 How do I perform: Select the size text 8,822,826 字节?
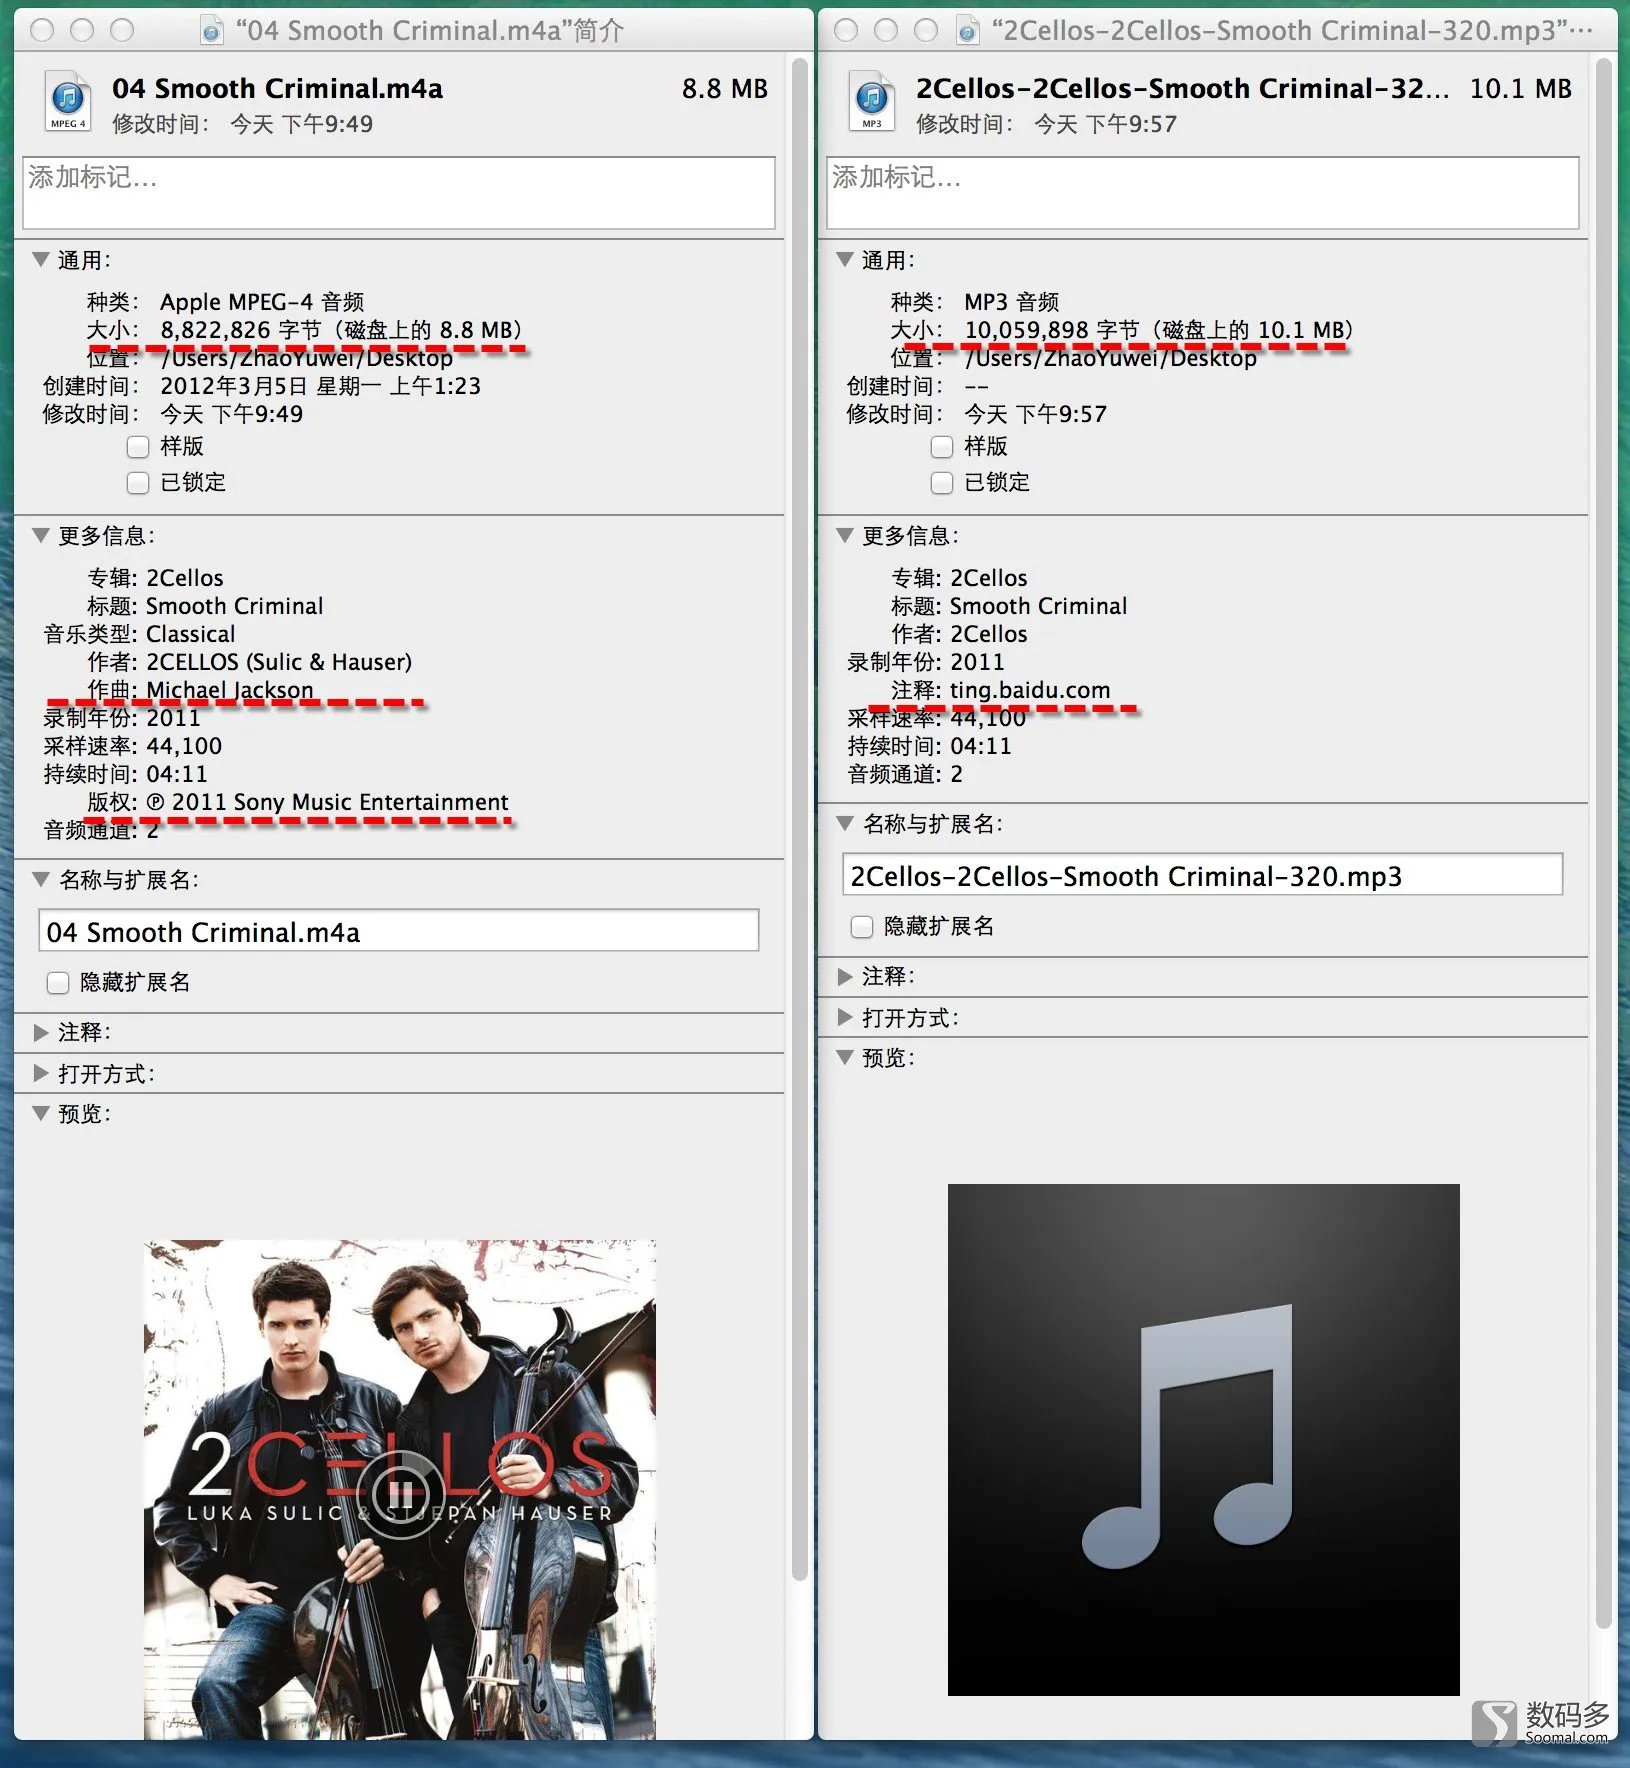(241, 330)
